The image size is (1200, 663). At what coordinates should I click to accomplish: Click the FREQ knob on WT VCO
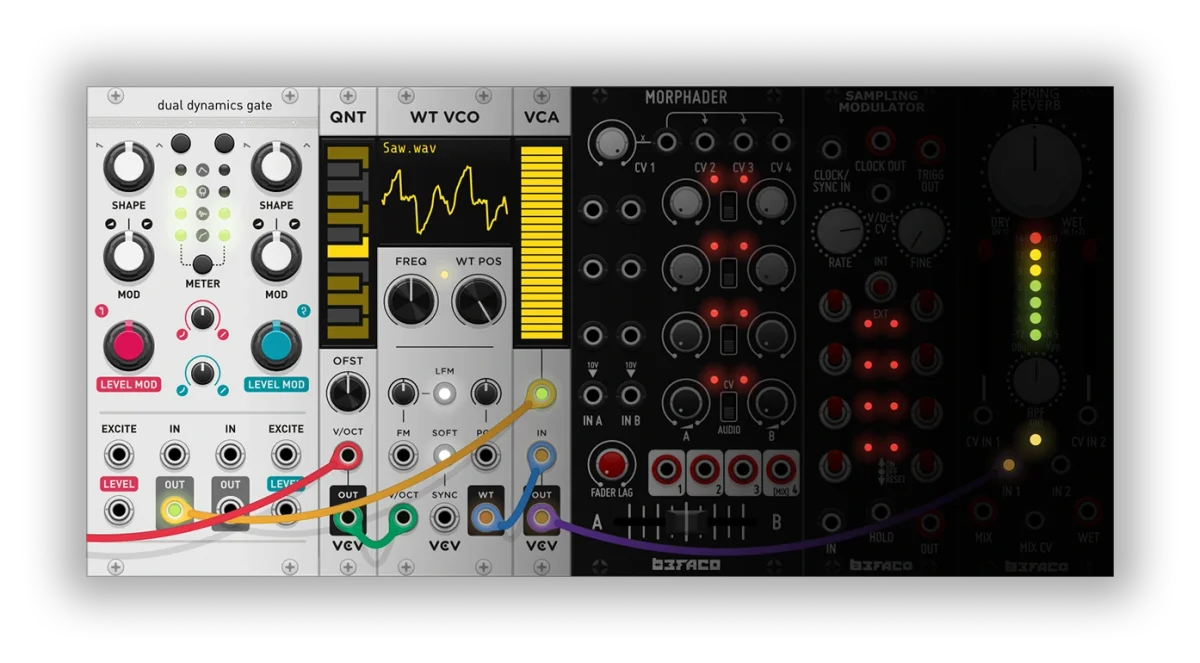411,301
